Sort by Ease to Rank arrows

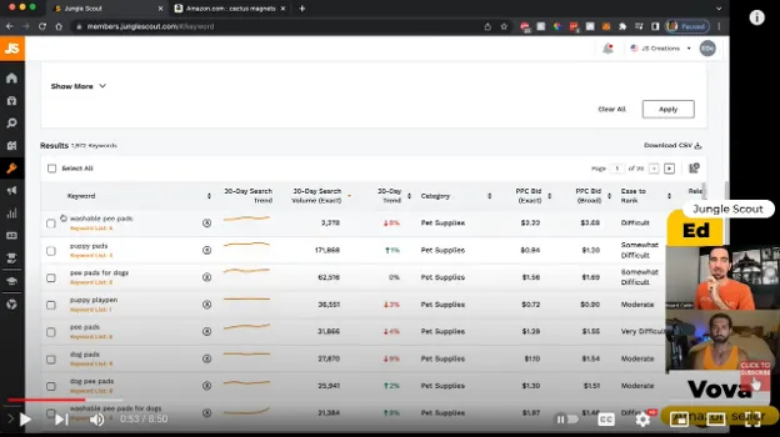pyautogui.click(x=669, y=196)
